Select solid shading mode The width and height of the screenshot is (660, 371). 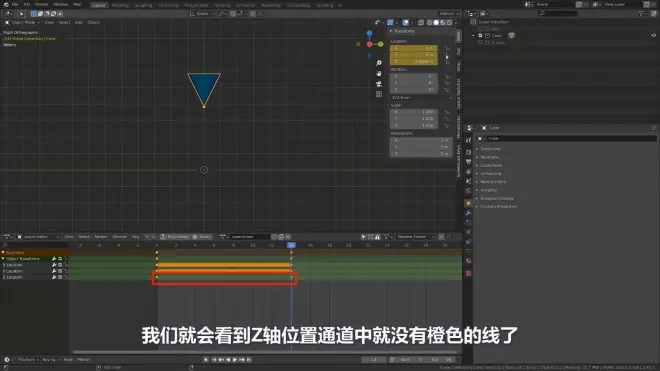pyautogui.click(x=436, y=22)
